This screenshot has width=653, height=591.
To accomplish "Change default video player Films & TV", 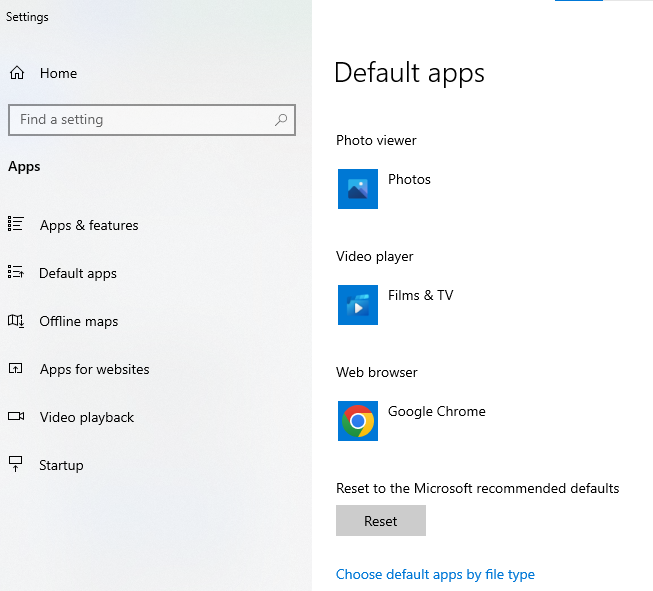I will click(x=421, y=295).
